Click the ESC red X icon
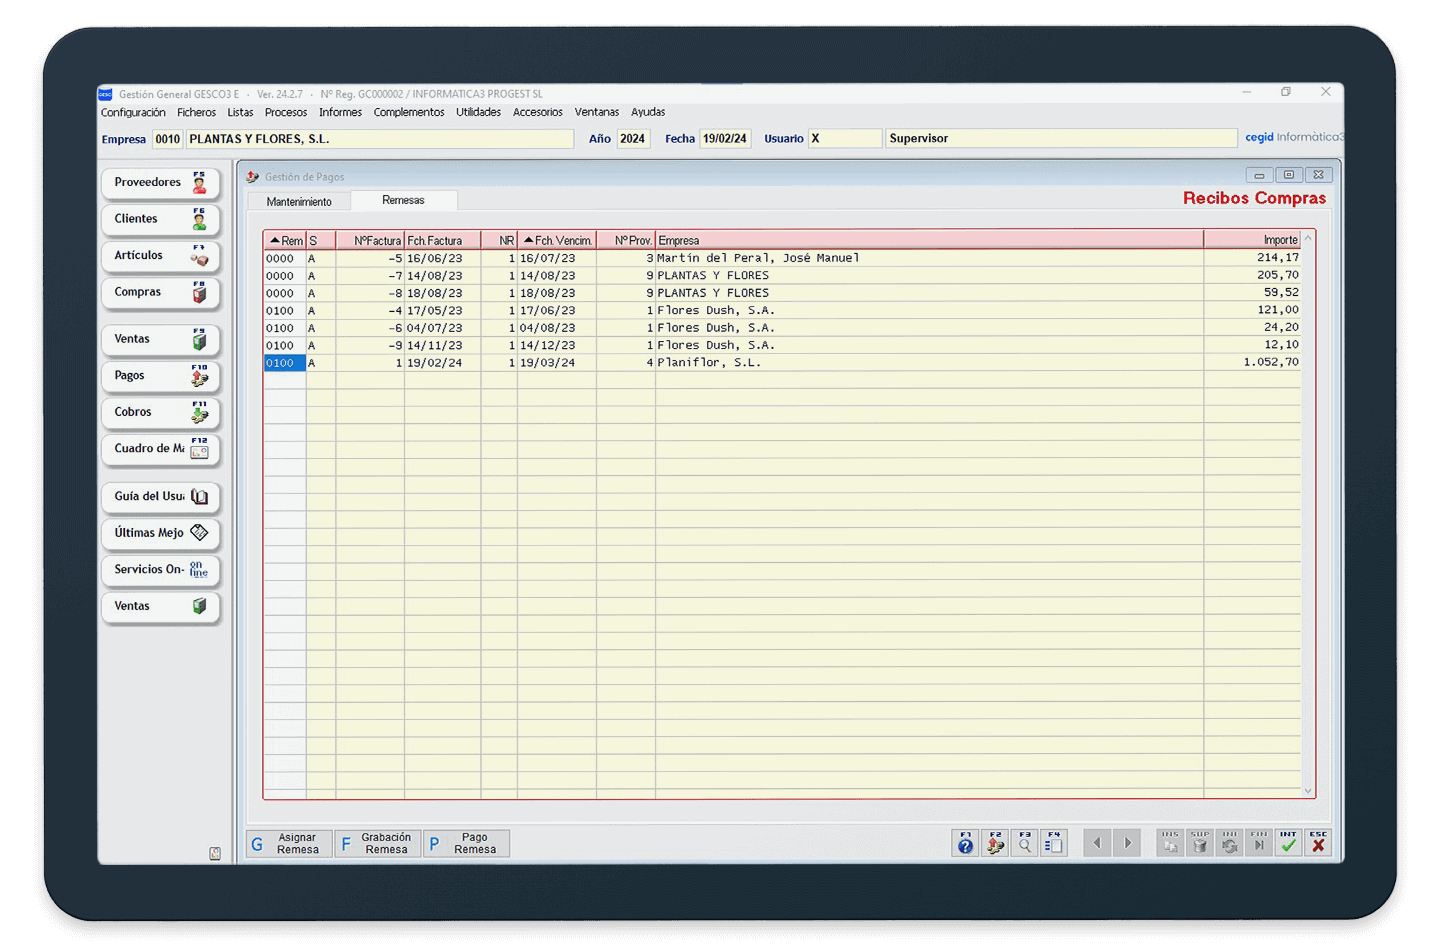 [1318, 843]
